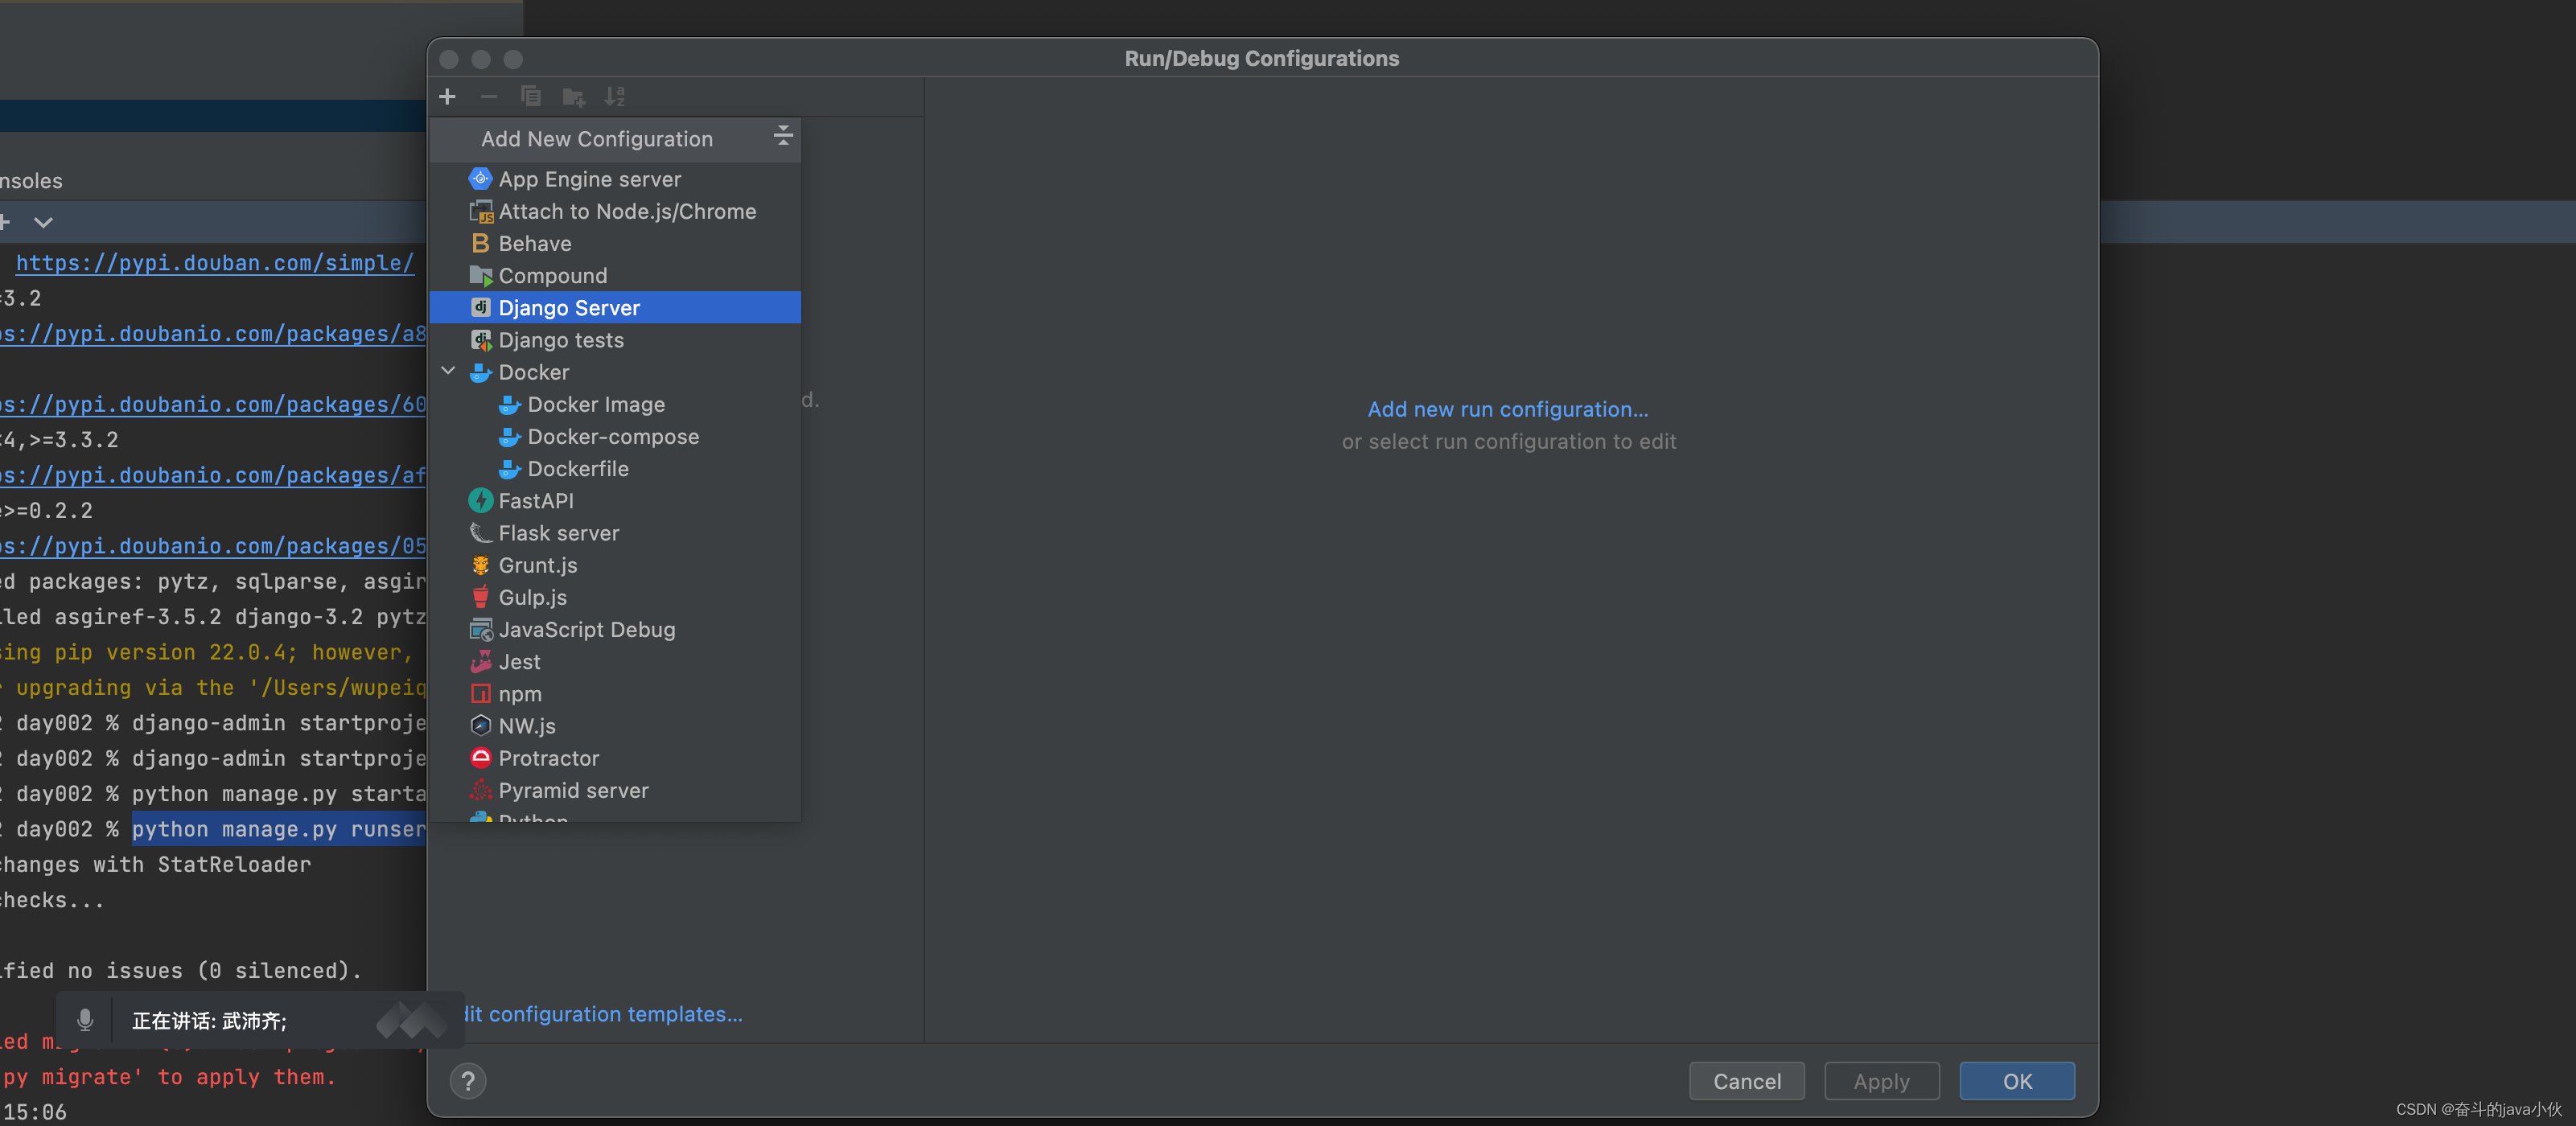This screenshot has width=2576, height=1126.
Task: Choose Protractor configuration type
Action: [615, 758]
